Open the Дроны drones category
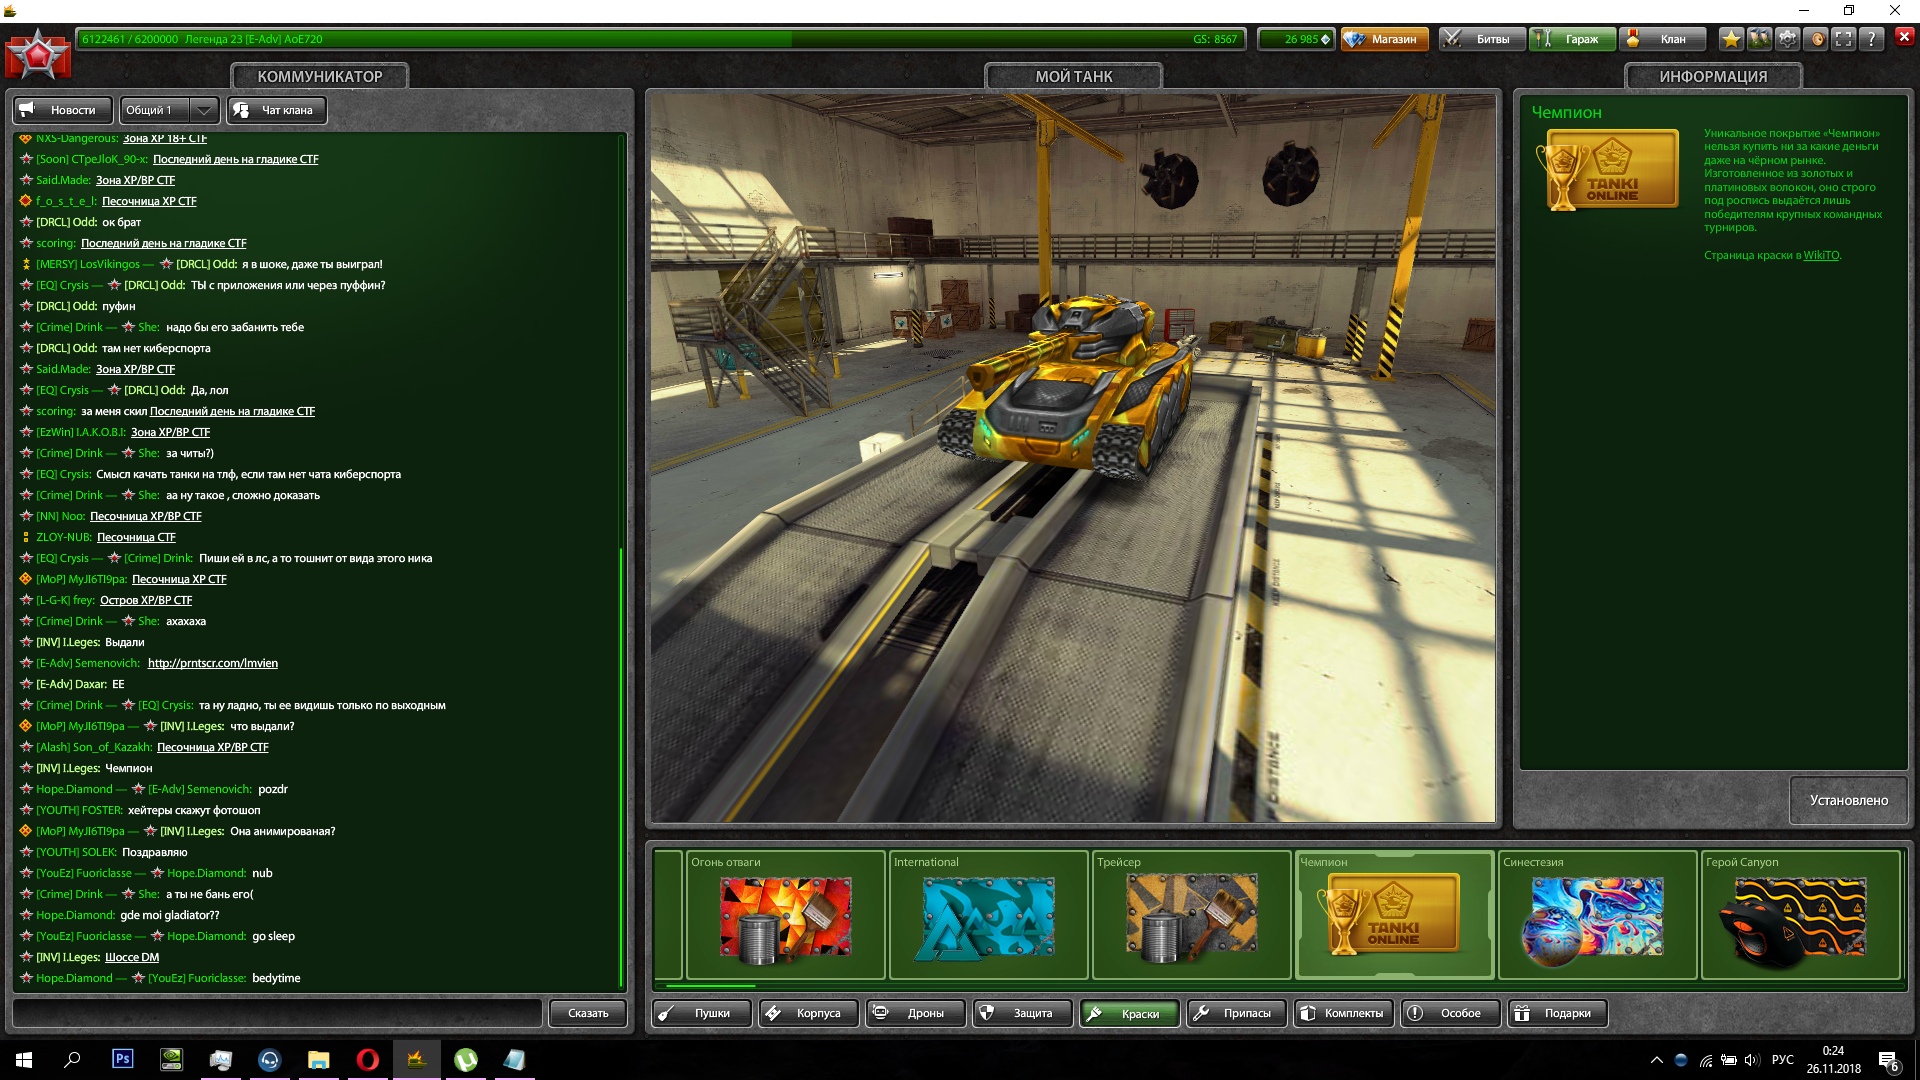 click(916, 1013)
